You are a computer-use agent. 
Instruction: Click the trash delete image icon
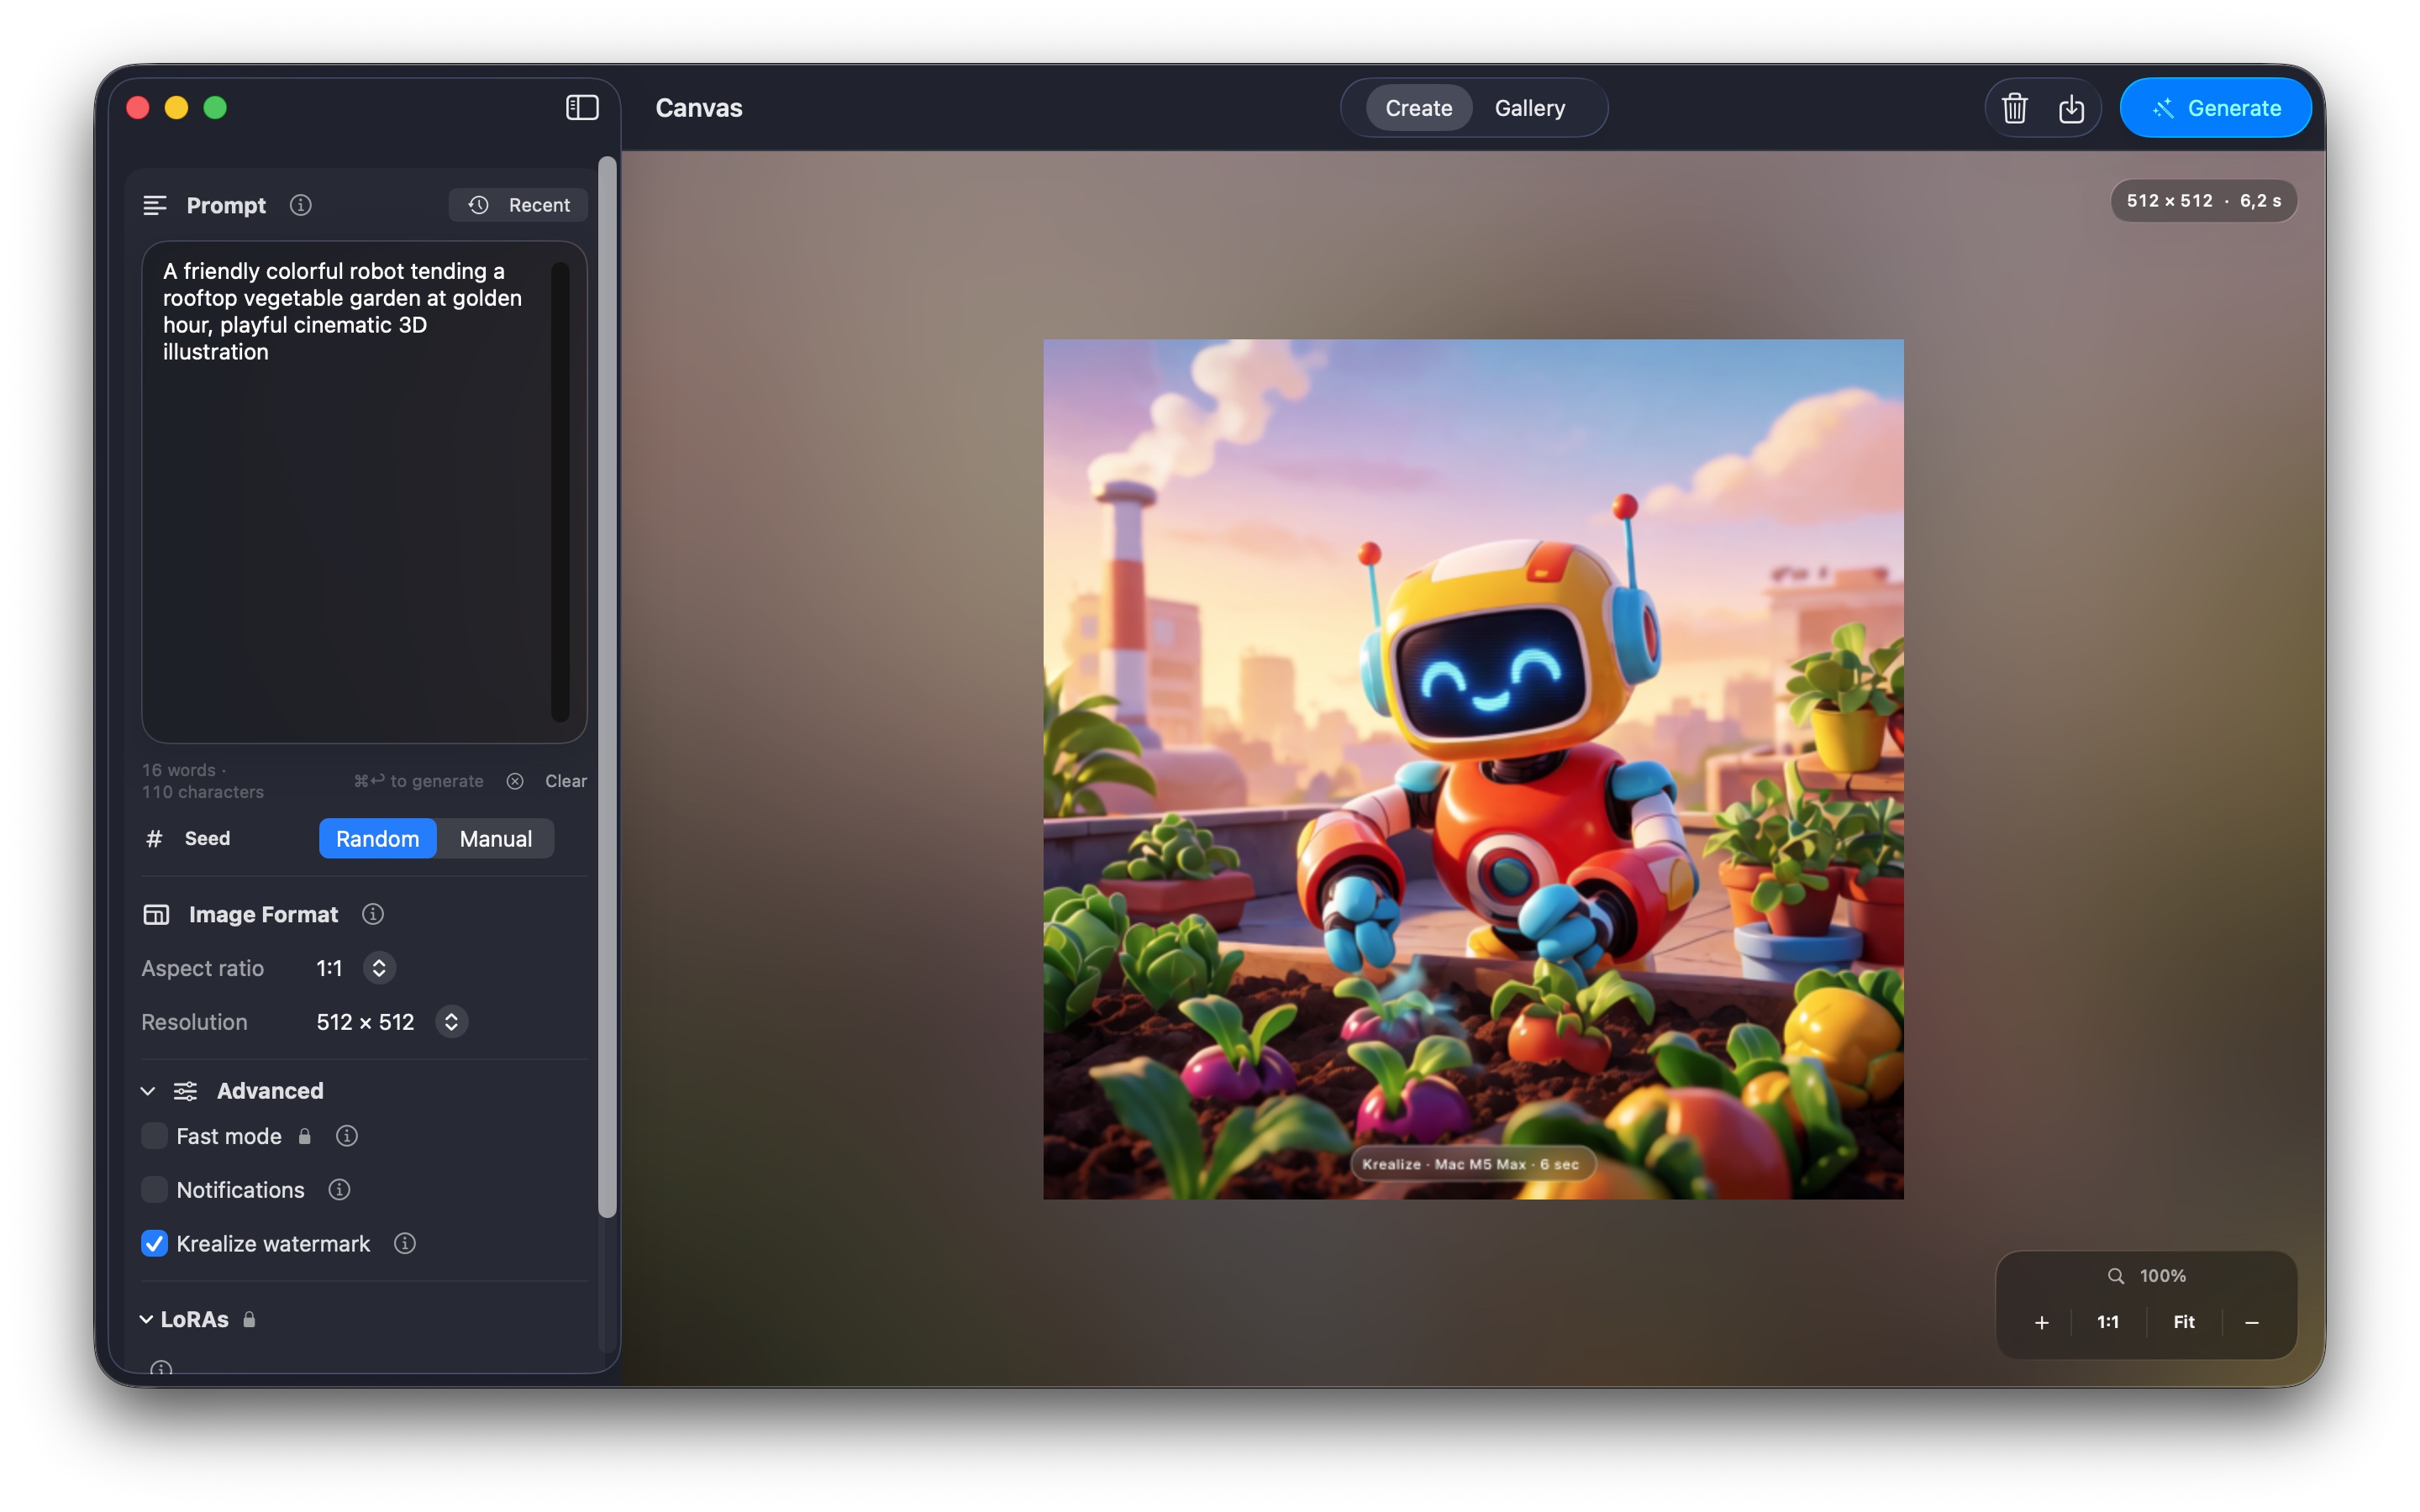(x=2014, y=108)
